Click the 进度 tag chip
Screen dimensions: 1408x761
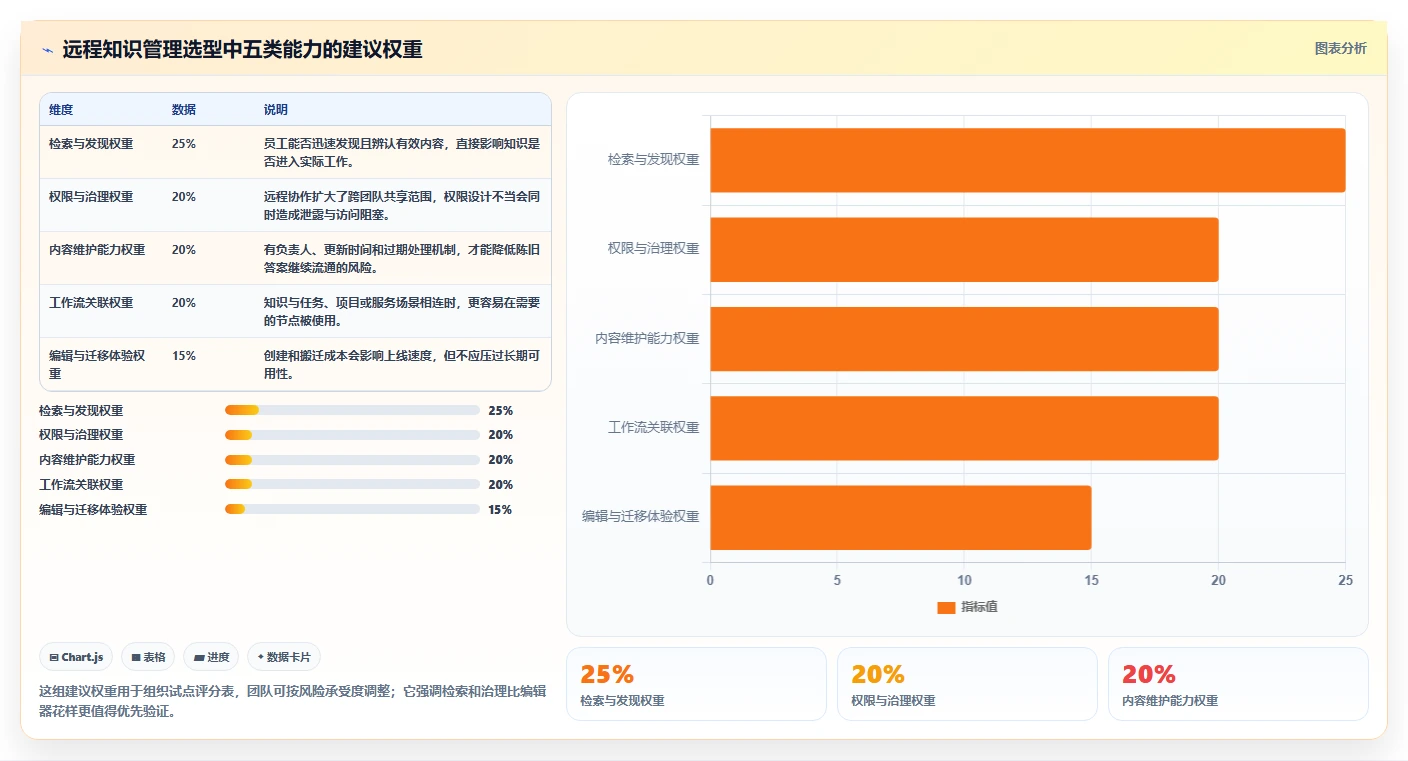pos(211,657)
